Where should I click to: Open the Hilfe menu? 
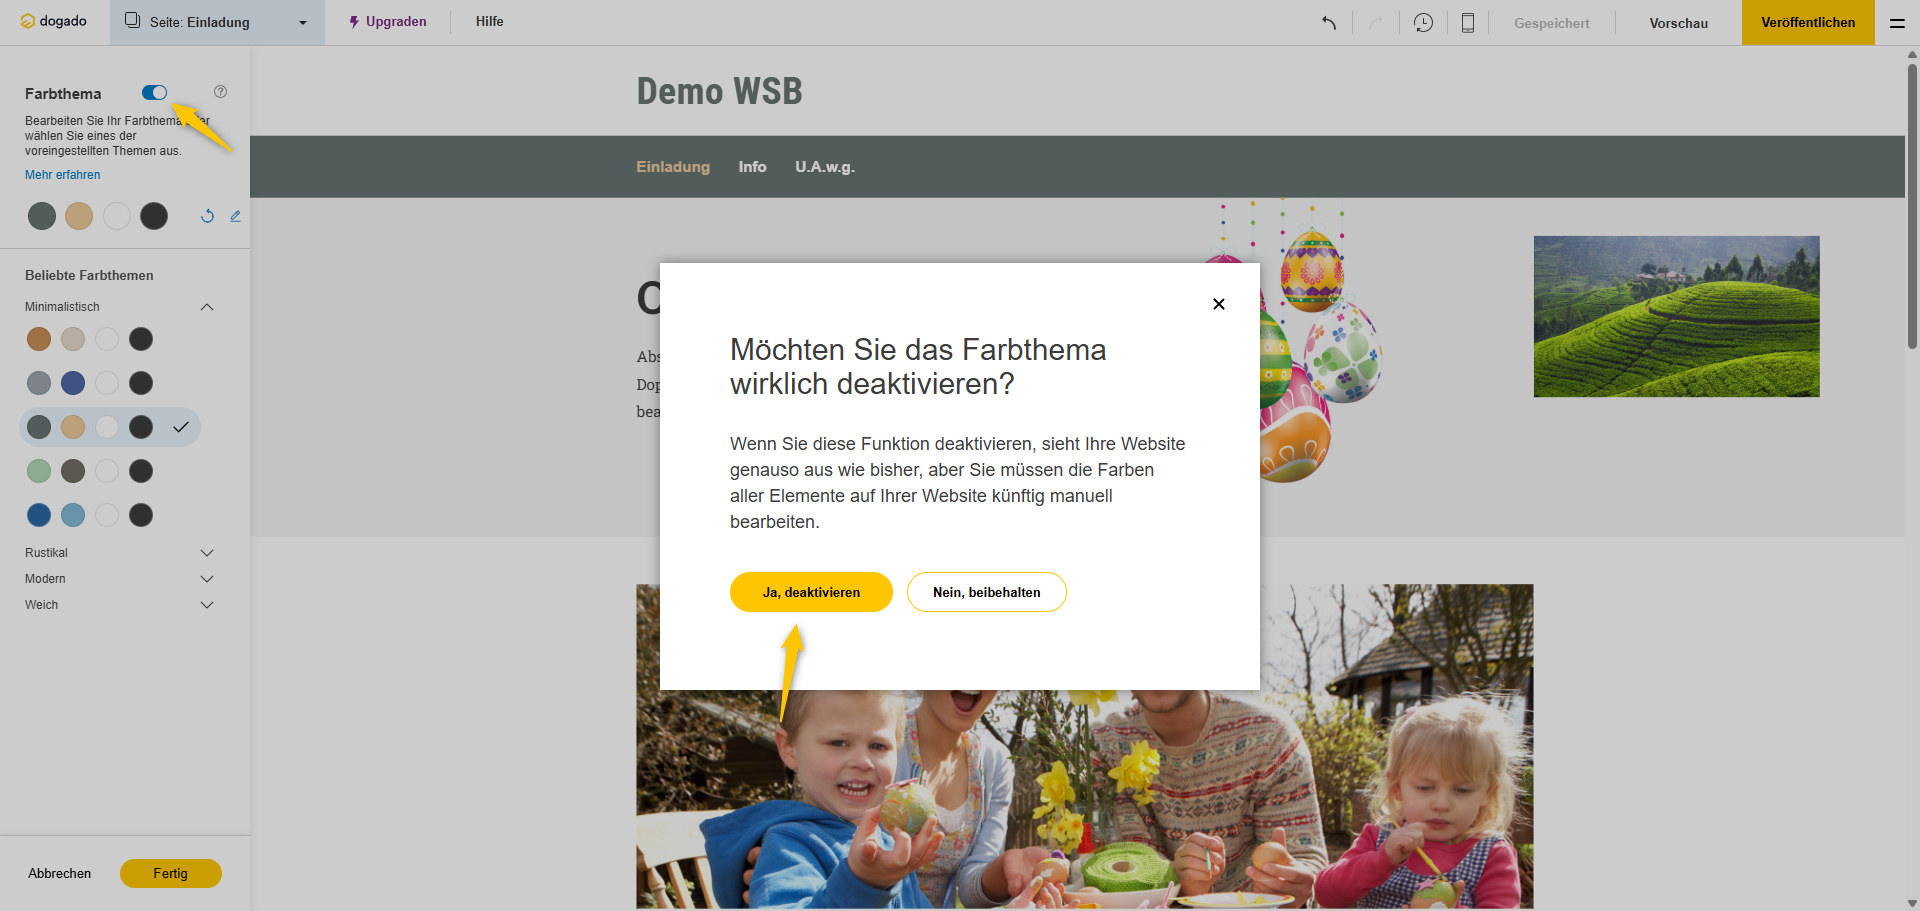[x=489, y=22]
